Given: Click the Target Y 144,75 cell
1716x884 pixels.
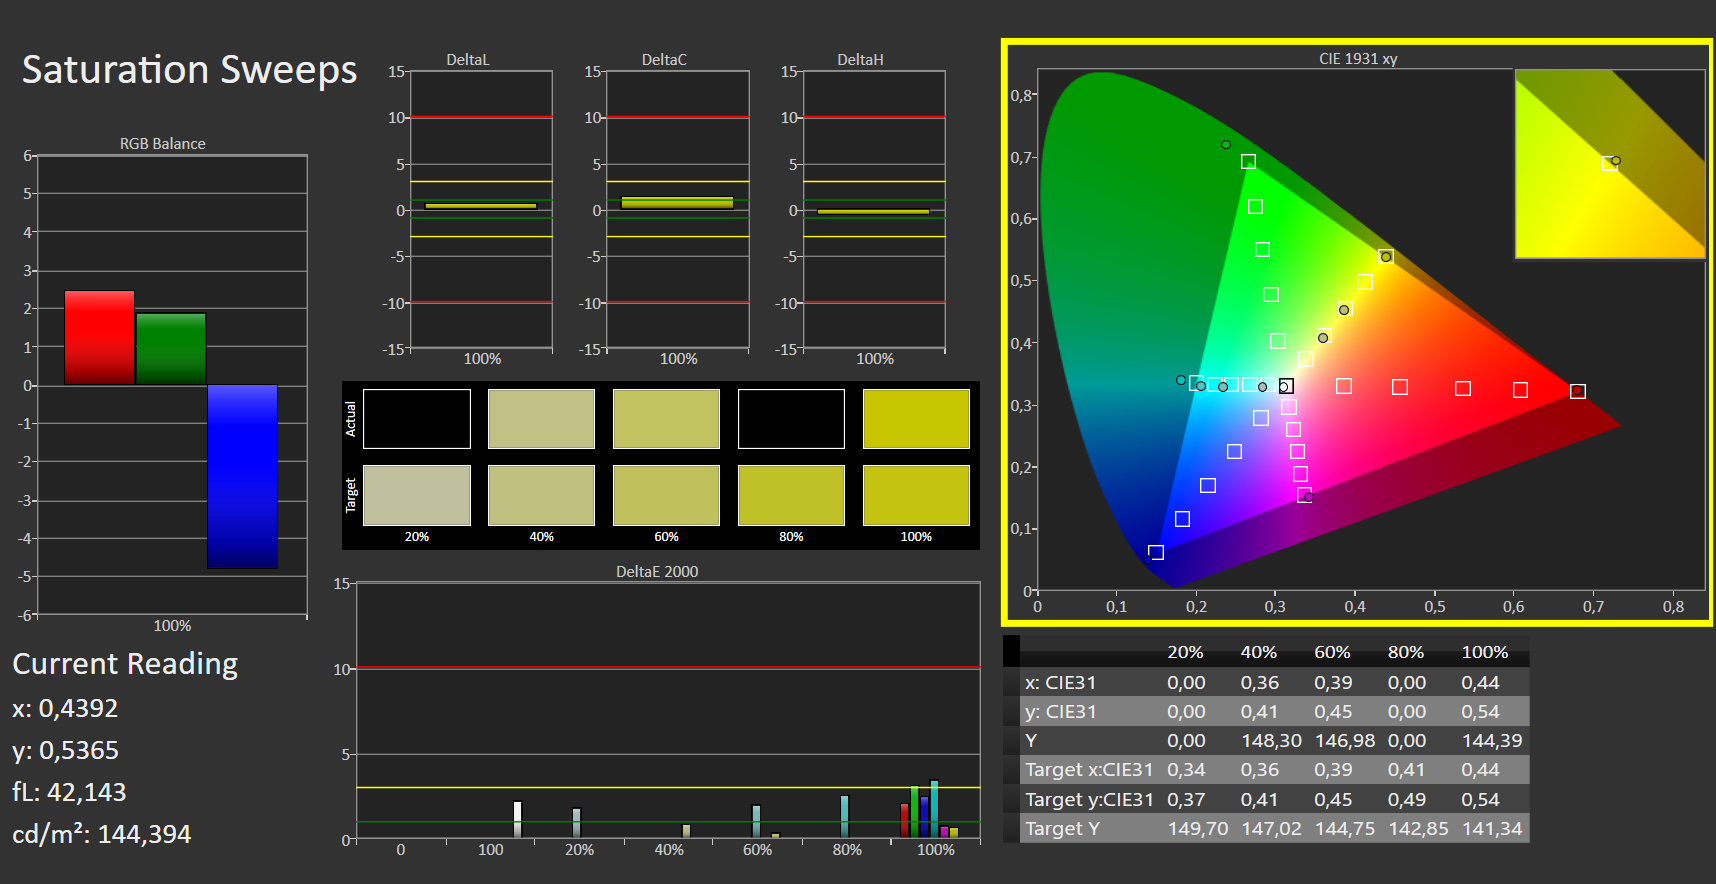Looking at the screenshot, I should point(1345,829).
